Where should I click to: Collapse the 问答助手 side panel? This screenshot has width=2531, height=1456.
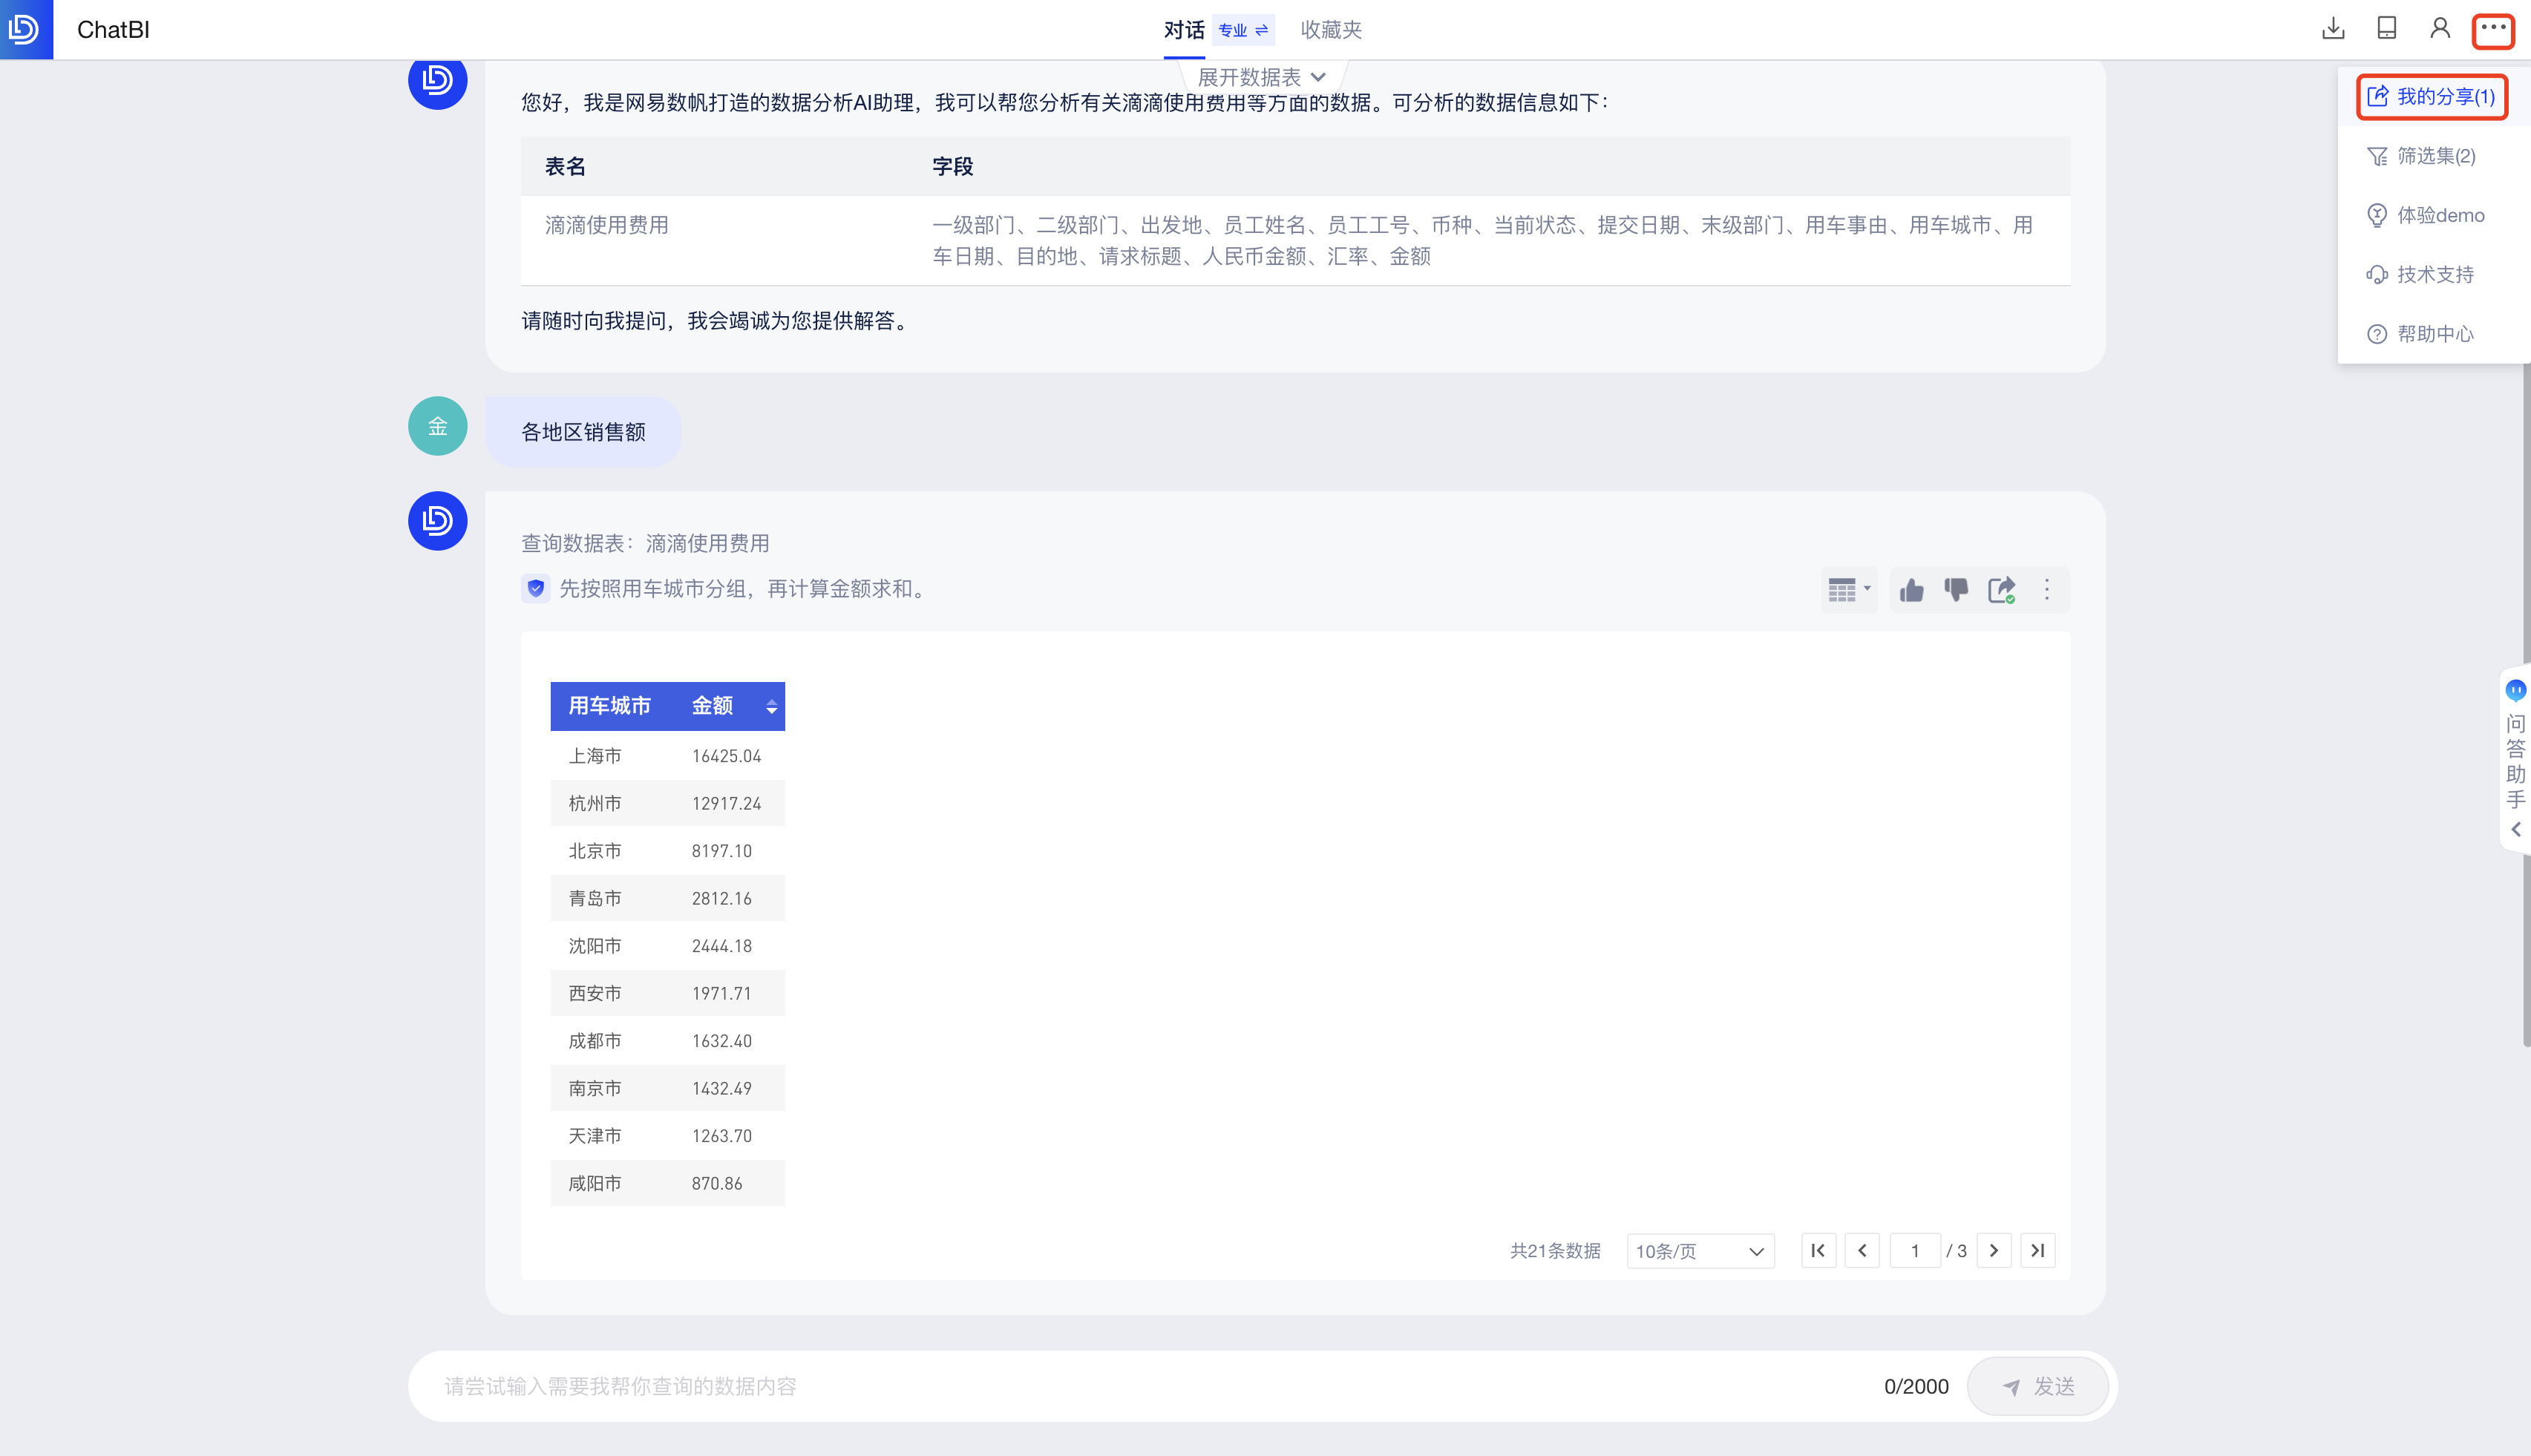click(2515, 829)
